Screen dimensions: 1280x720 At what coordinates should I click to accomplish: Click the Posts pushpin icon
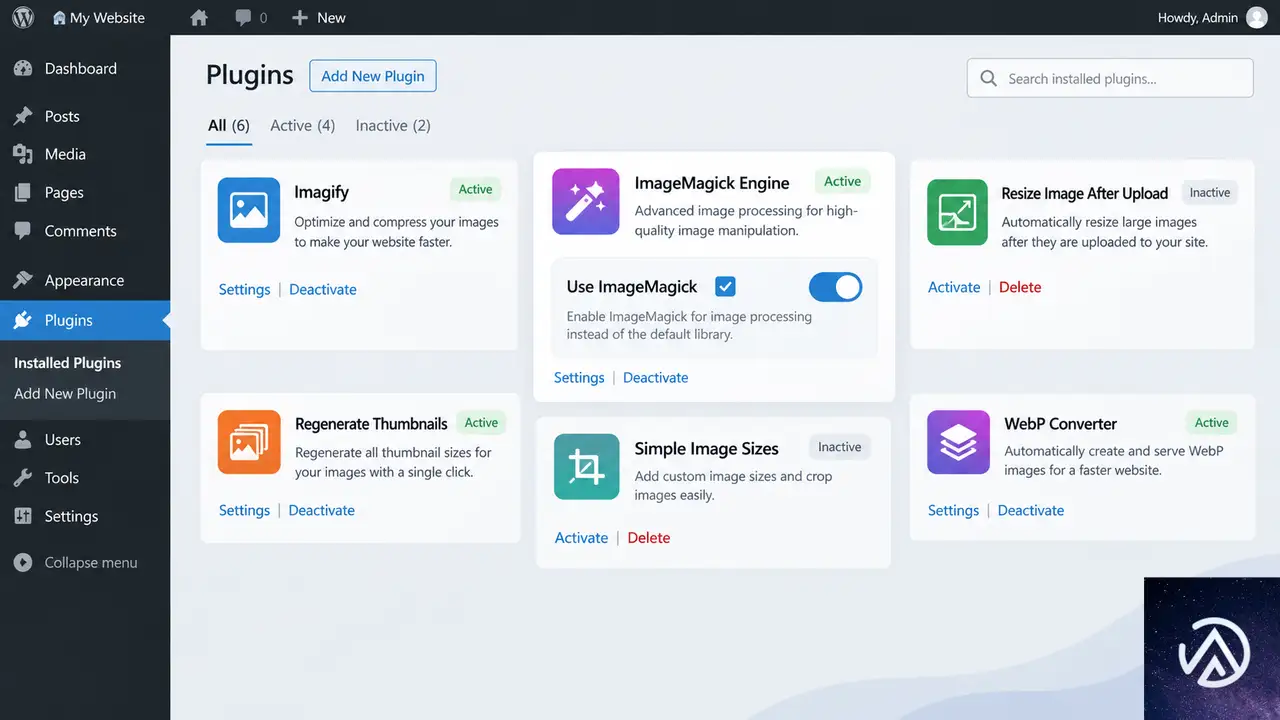point(23,117)
